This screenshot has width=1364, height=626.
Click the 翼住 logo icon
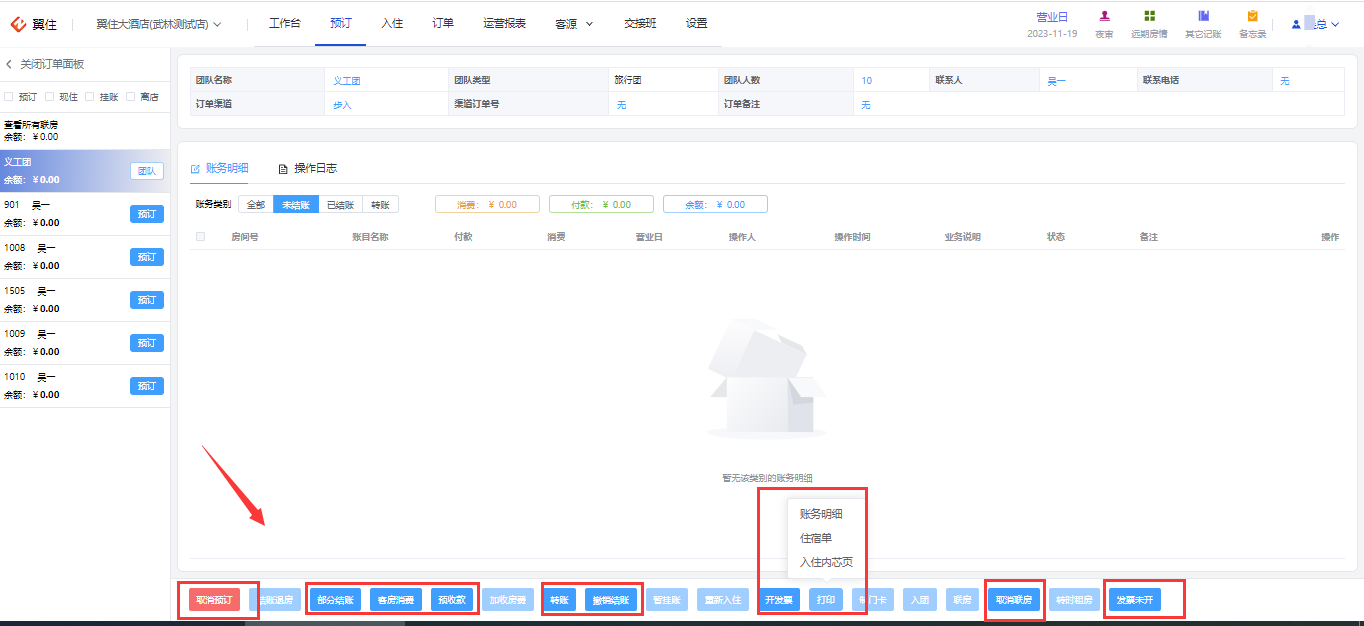(18, 23)
